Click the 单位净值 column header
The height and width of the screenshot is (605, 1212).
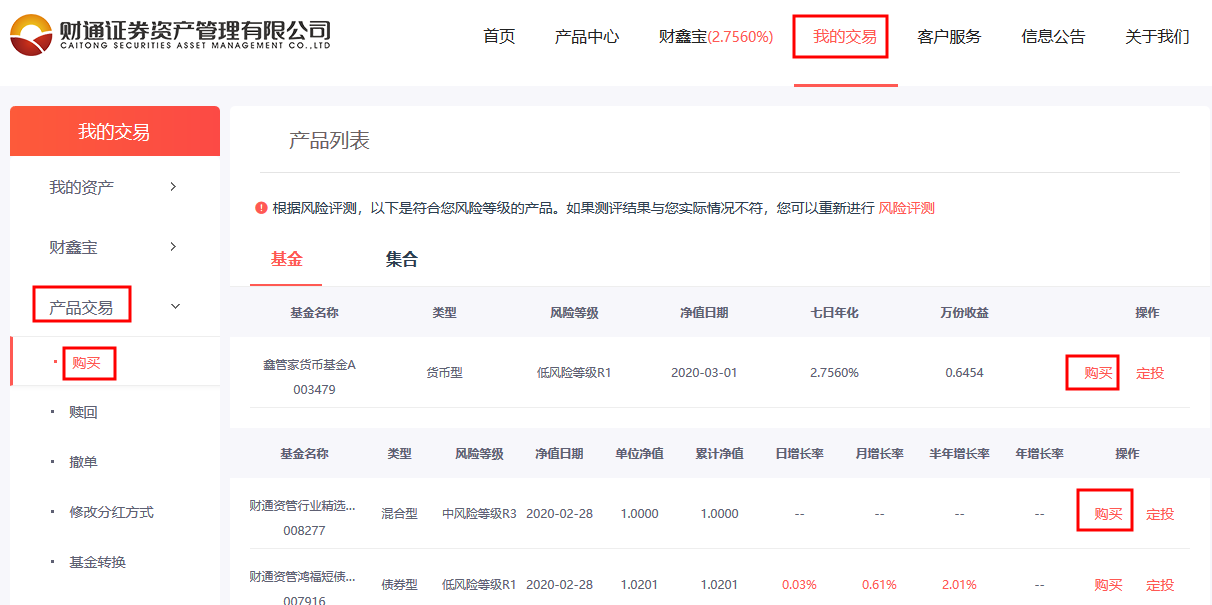point(639,454)
